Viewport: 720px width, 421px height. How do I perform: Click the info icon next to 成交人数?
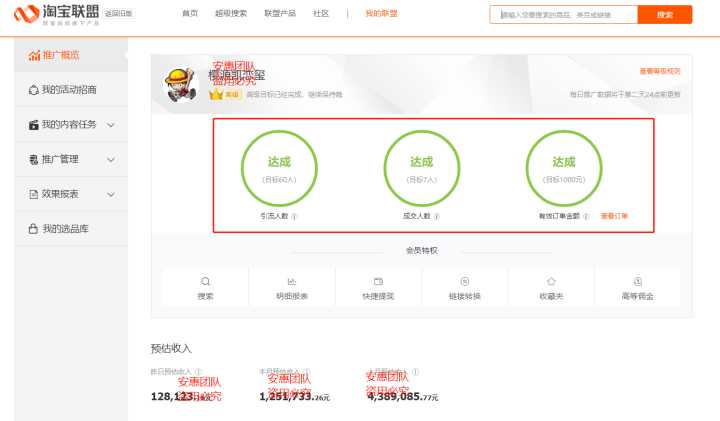(x=437, y=216)
